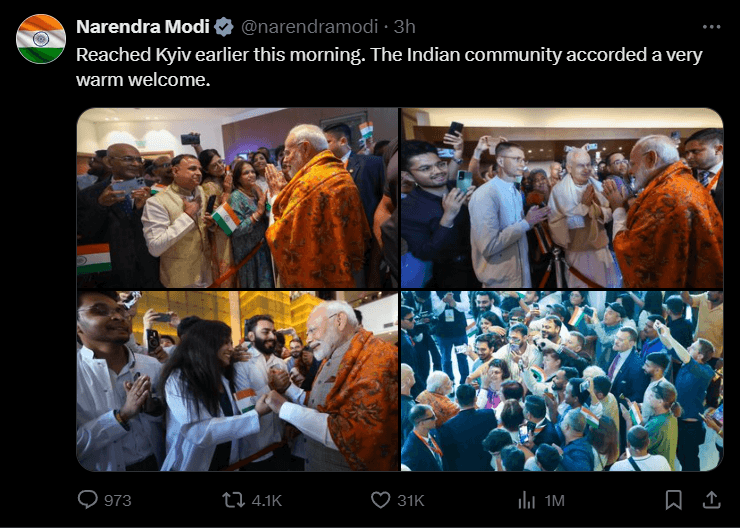Open the three-dot more options menu
This screenshot has height=528, width=740.
tap(711, 27)
